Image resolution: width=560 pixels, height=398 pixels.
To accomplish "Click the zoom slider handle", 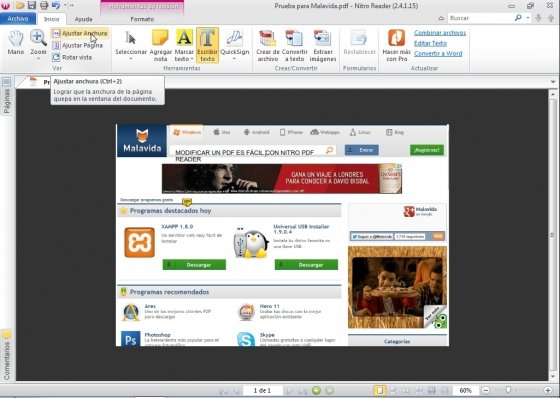I will pyautogui.click(x=508, y=390).
